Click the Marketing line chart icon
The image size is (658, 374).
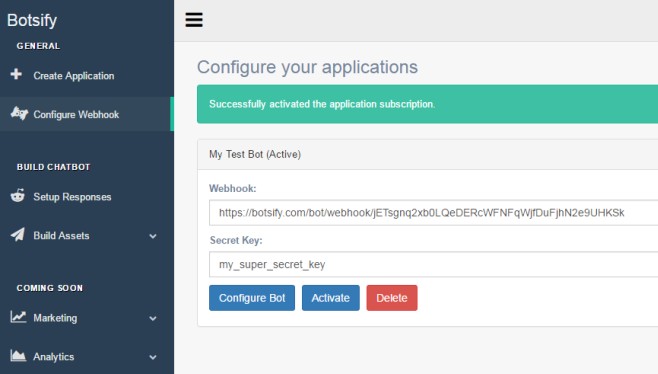(x=18, y=317)
